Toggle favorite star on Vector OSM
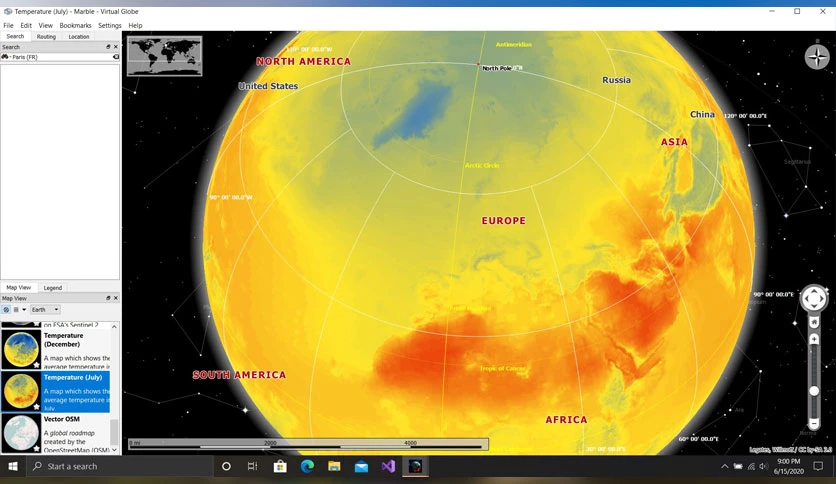This screenshot has height=484, width=836. point(36,448)
